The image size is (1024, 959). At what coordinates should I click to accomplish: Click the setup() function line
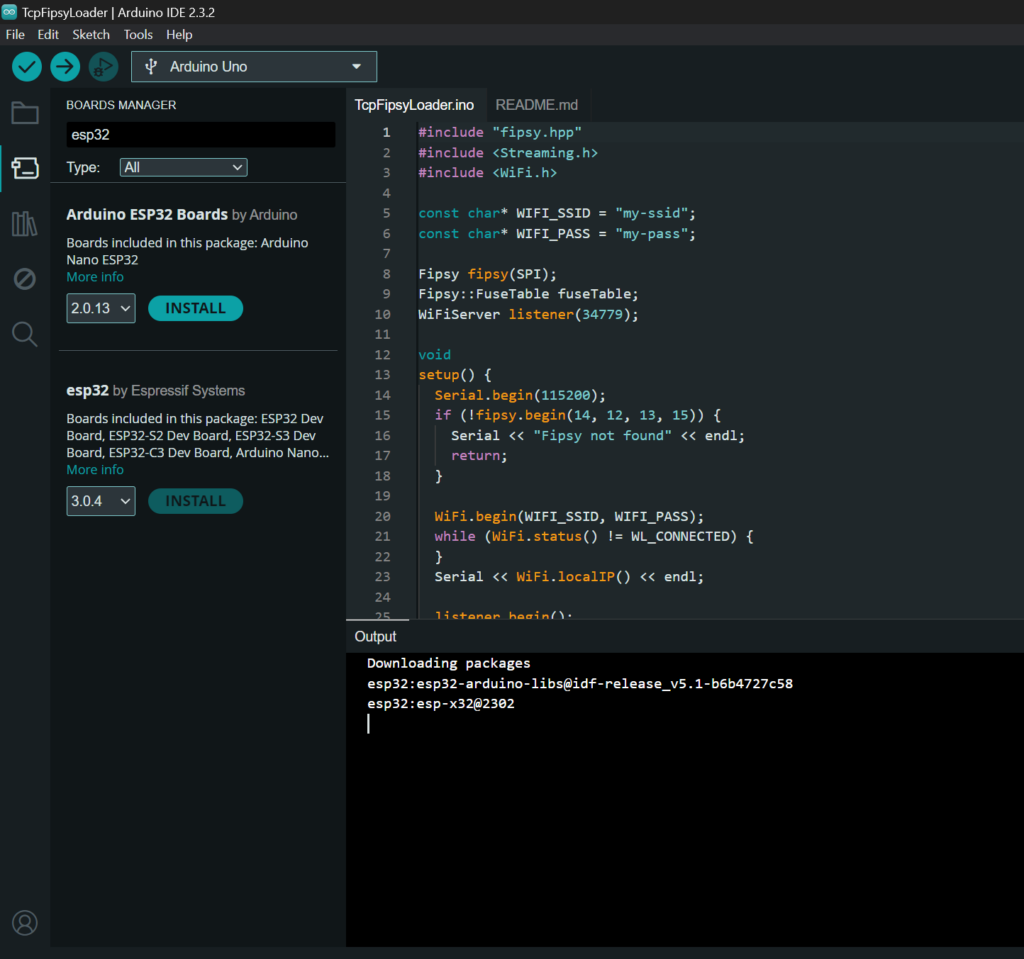click(455, 375)
